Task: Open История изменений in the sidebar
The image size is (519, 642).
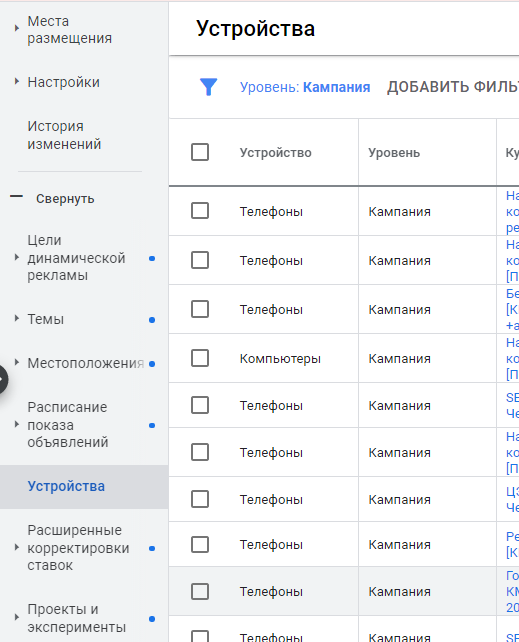Action: [64, 135]
